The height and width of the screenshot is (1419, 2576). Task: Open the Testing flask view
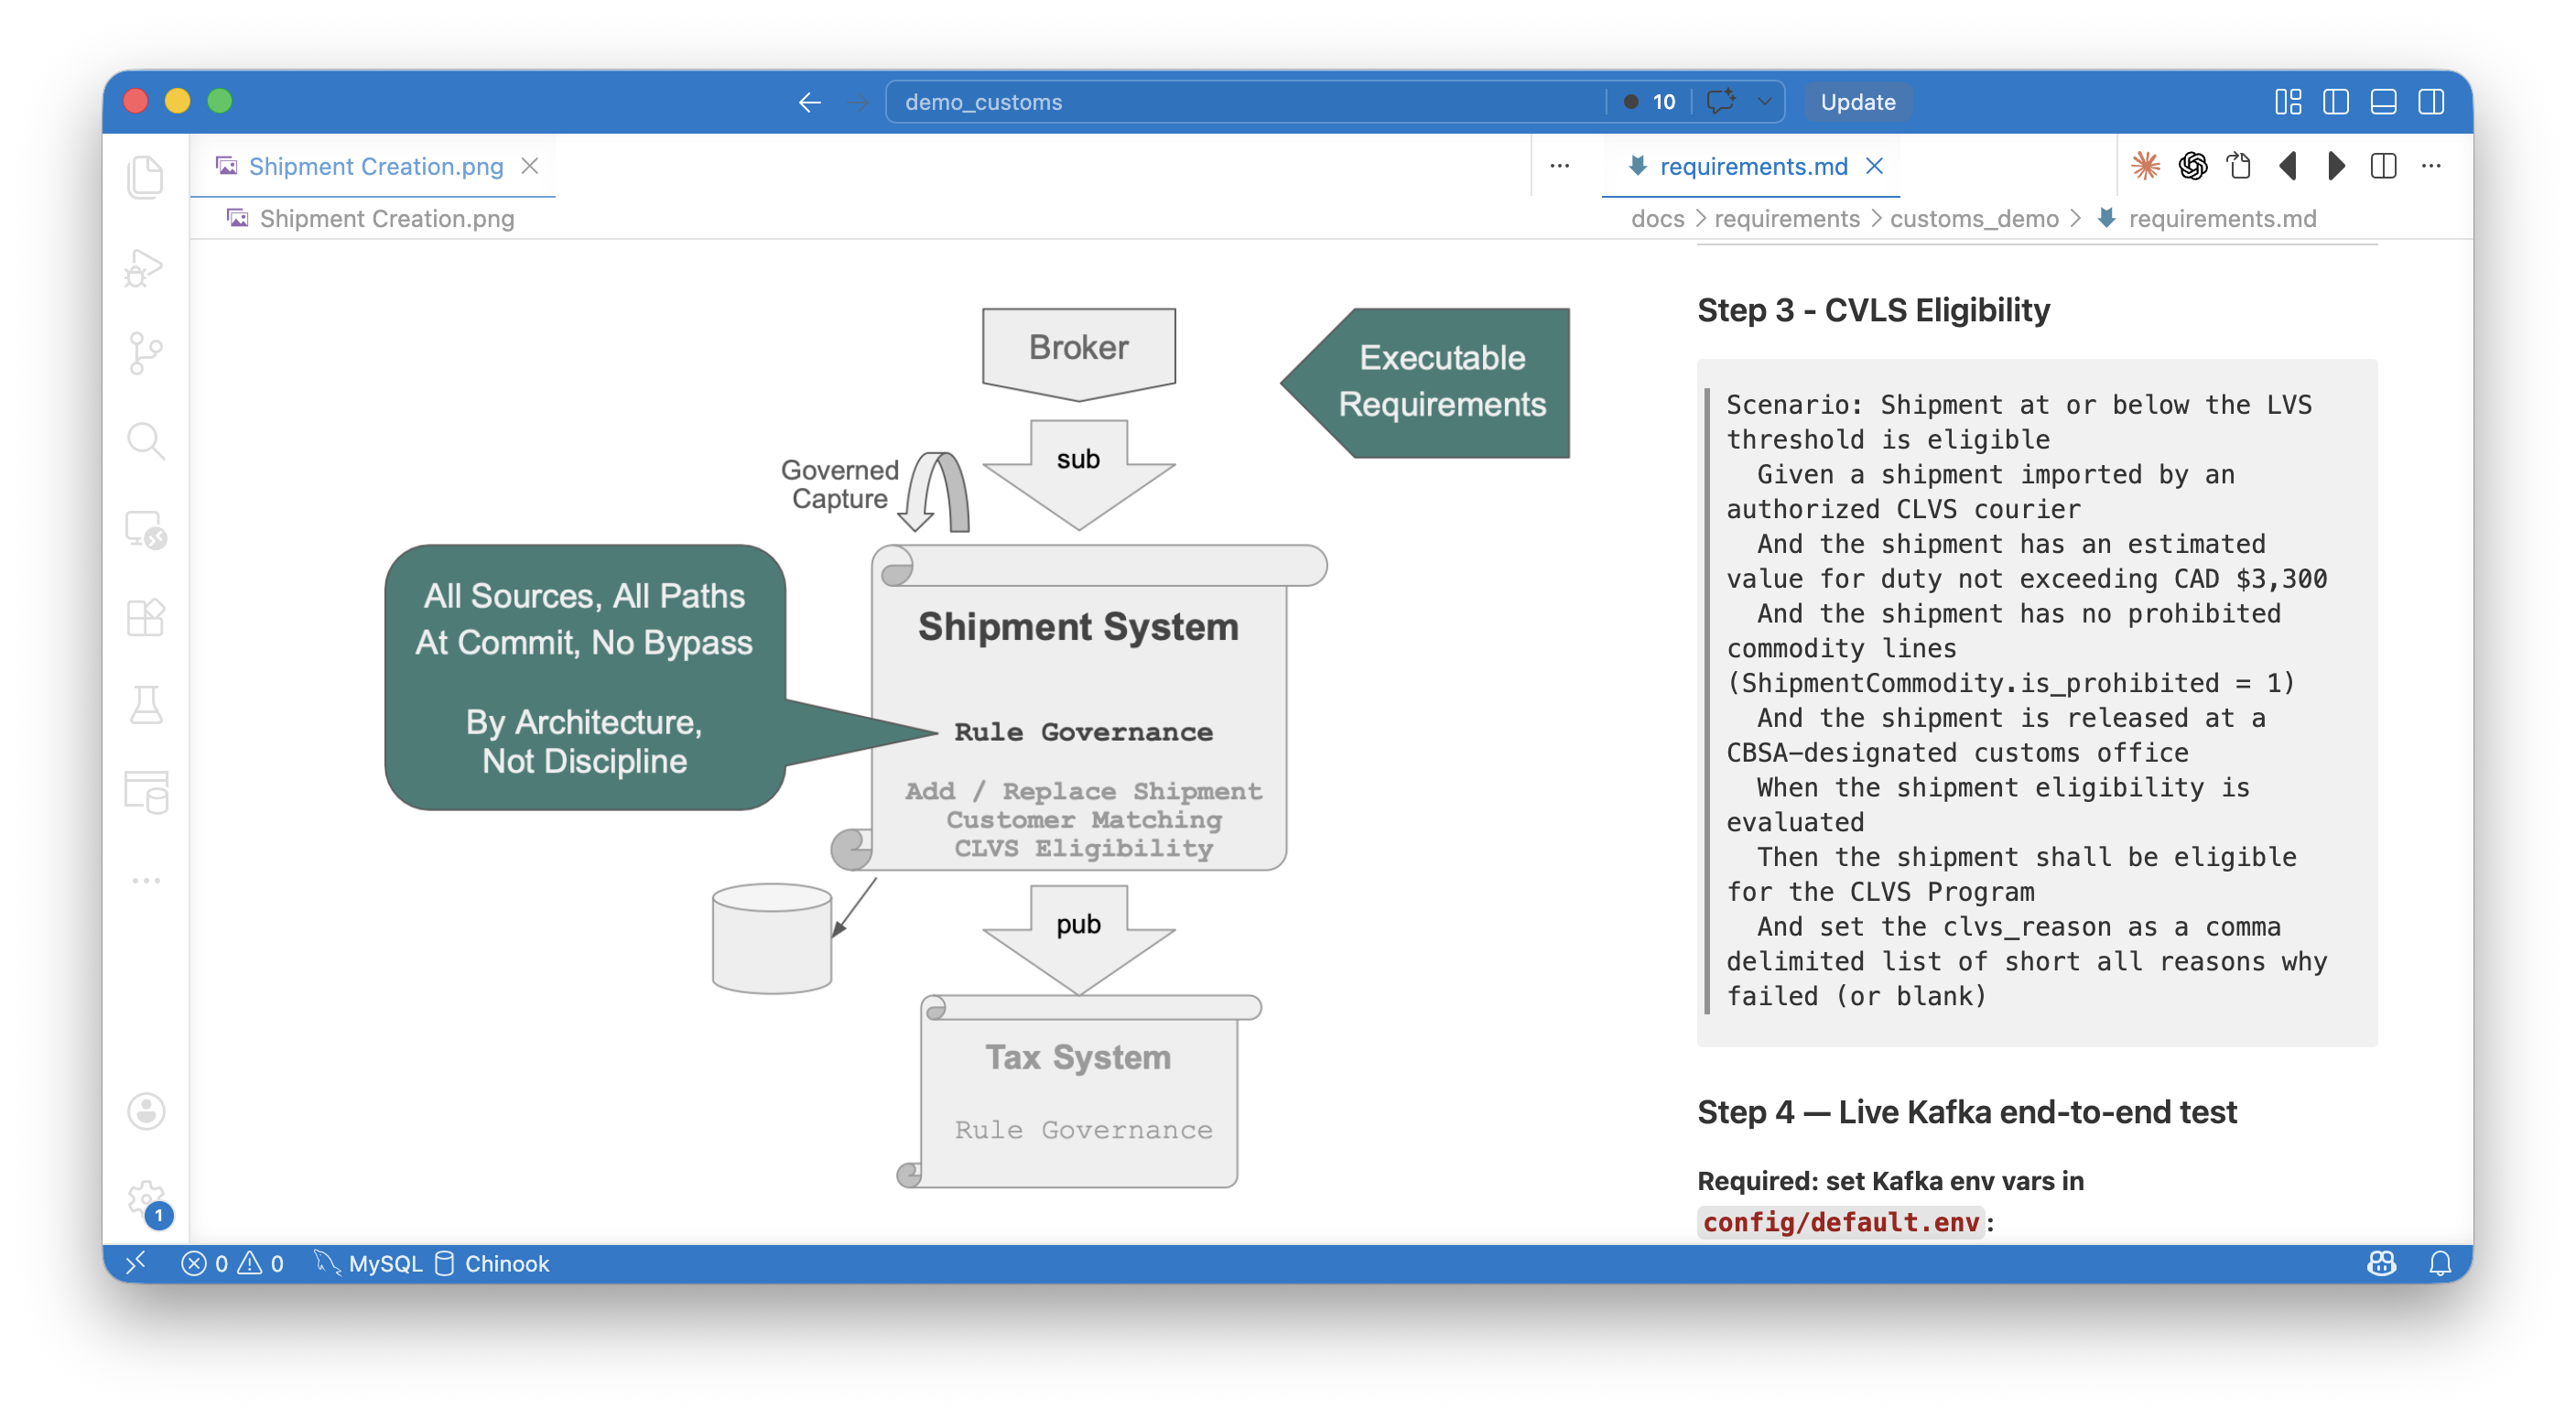(x=146, y=705)
